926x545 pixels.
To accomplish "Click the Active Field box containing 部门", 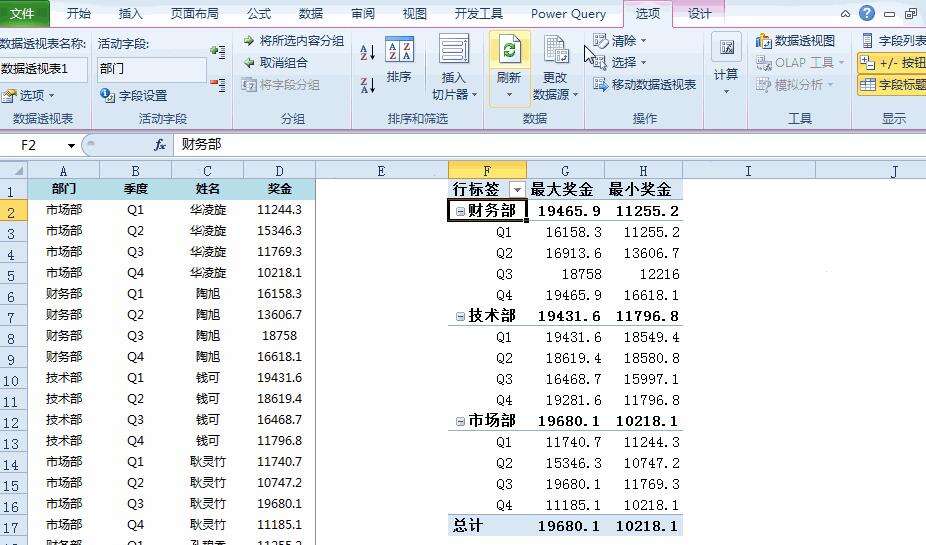I will 152,69.
